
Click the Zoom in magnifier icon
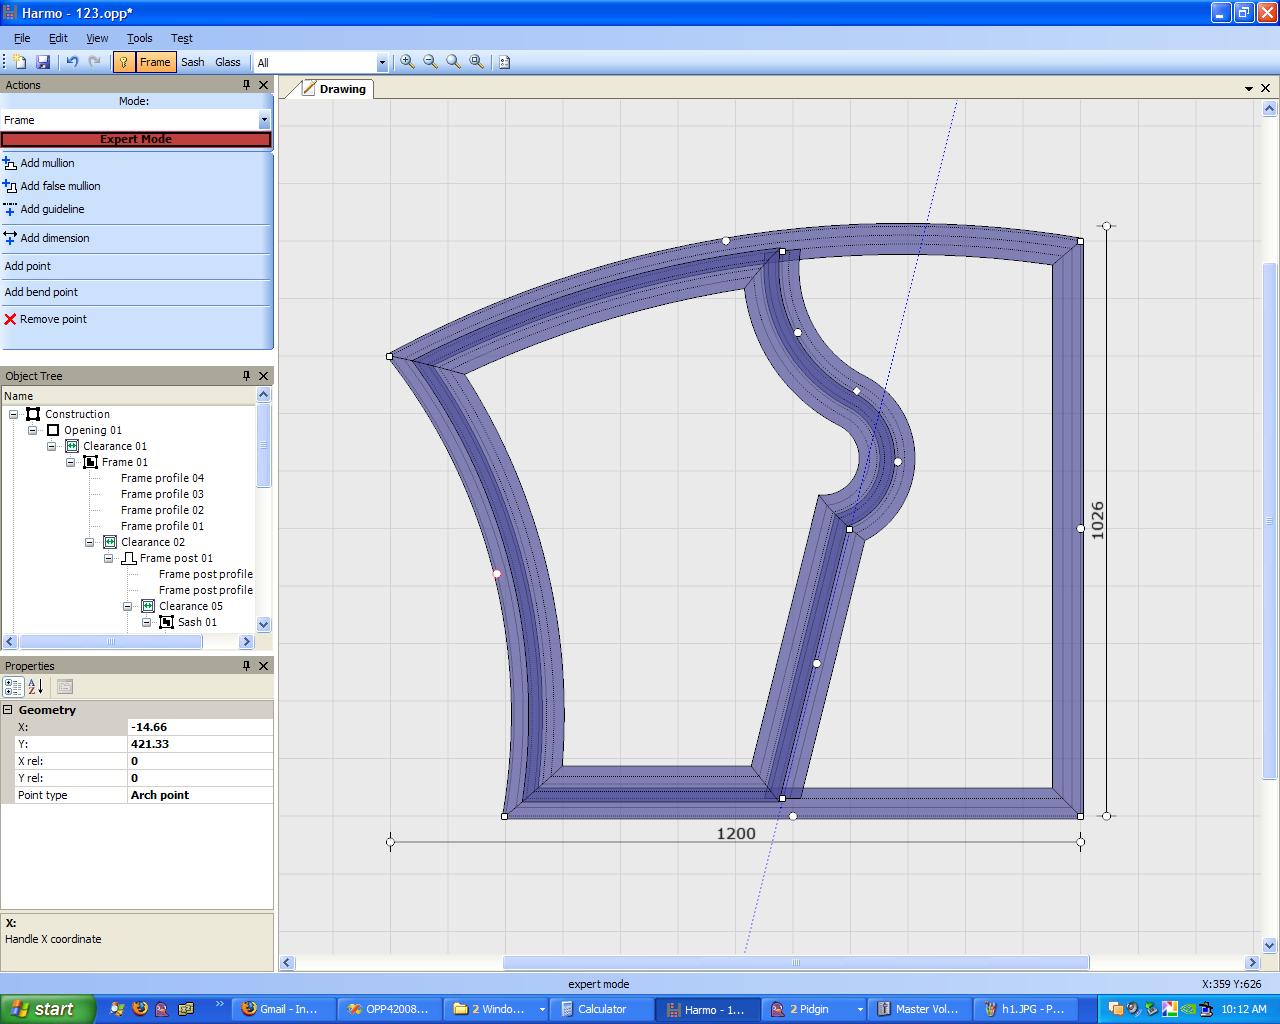(x=407, y=62)
